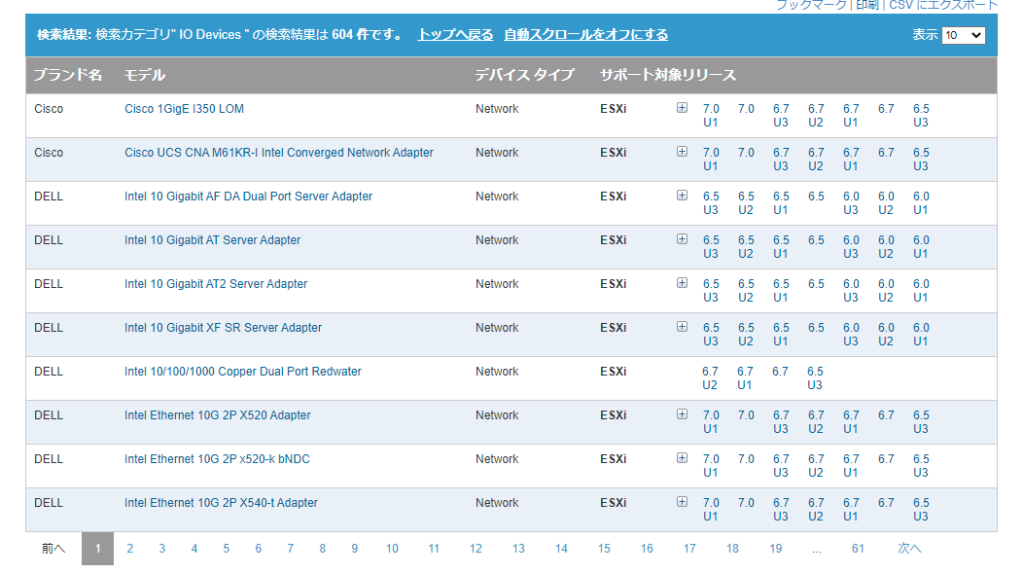Jump to last results page 61
1024x574 pixels.
point(858,549)
